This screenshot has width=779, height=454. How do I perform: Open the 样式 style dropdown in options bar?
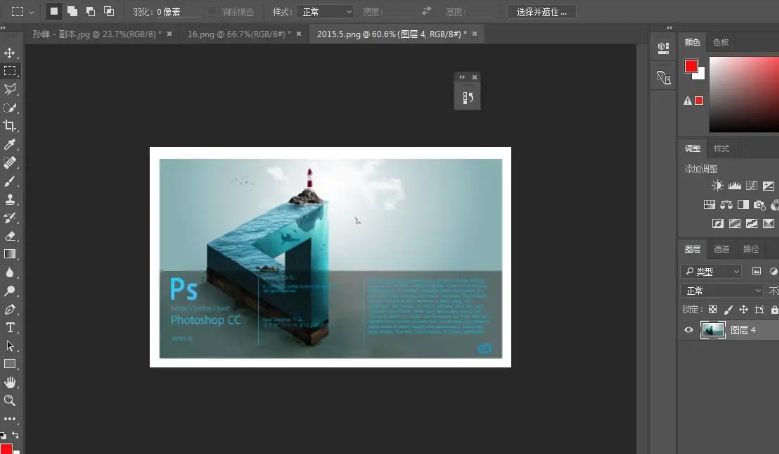pyautogui.click(x=325, y=11)
